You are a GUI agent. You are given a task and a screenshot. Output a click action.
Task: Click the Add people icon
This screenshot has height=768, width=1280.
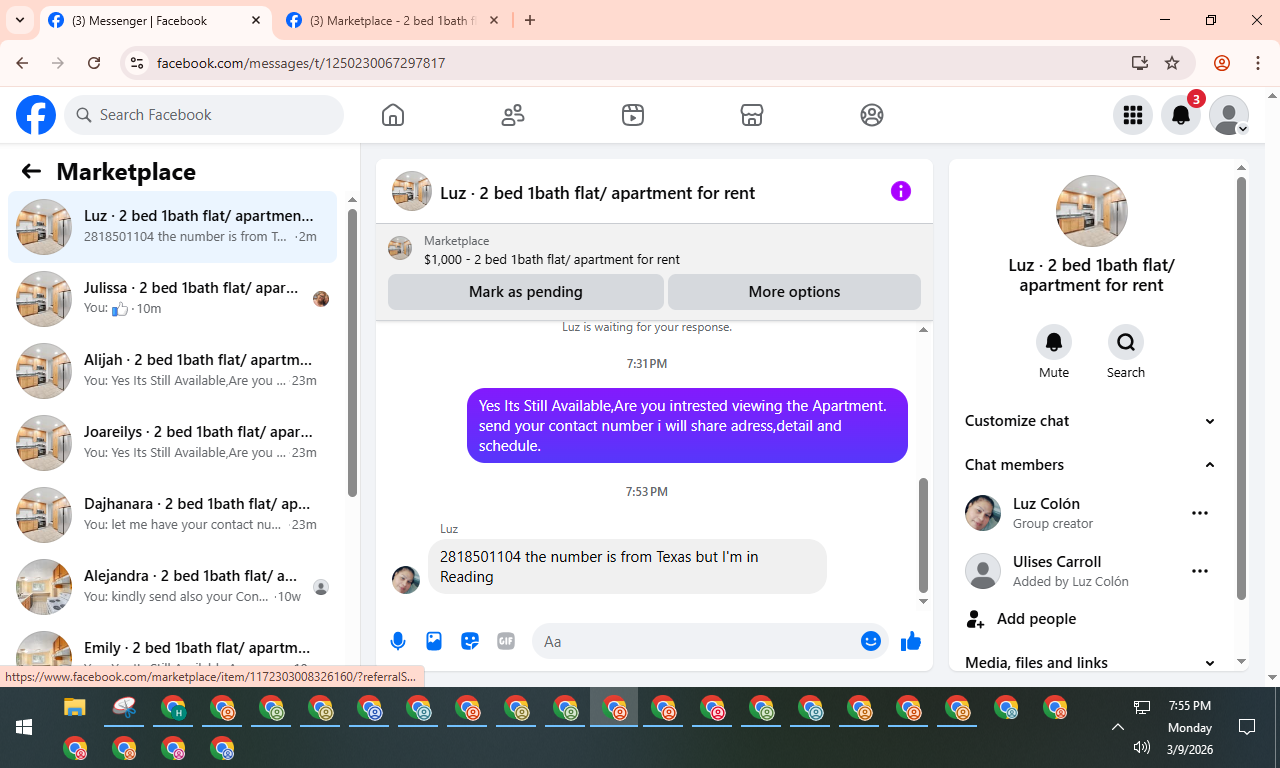coord(976,619)
